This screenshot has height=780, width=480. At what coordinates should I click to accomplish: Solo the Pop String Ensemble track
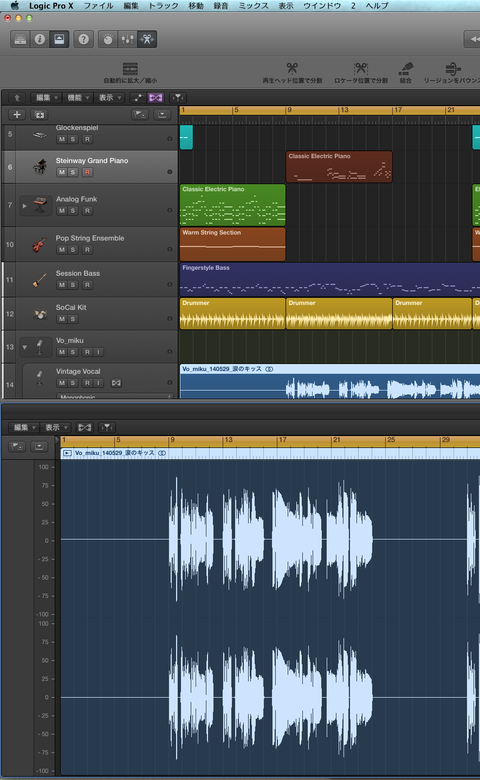tap(73, 250)
